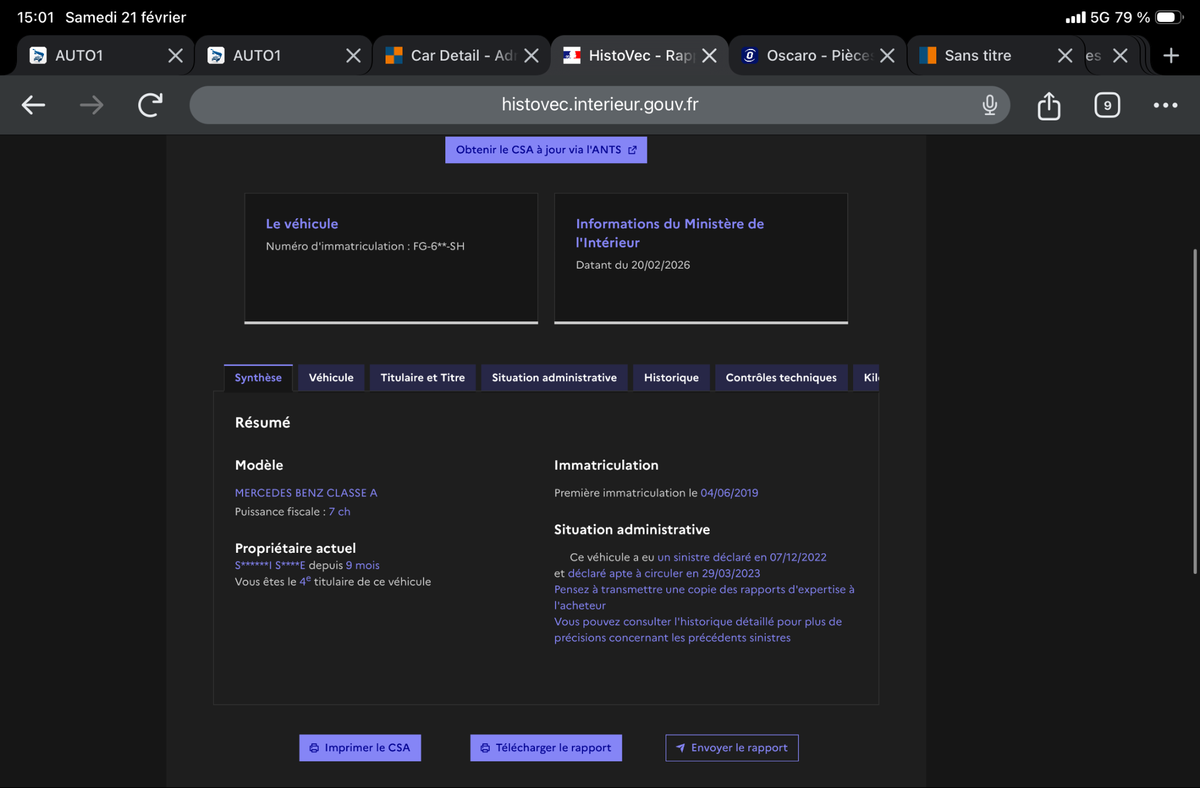Viewport: 1200px width, 788px height.
Task: Show the Historique tab
Action: click(671, 378)
